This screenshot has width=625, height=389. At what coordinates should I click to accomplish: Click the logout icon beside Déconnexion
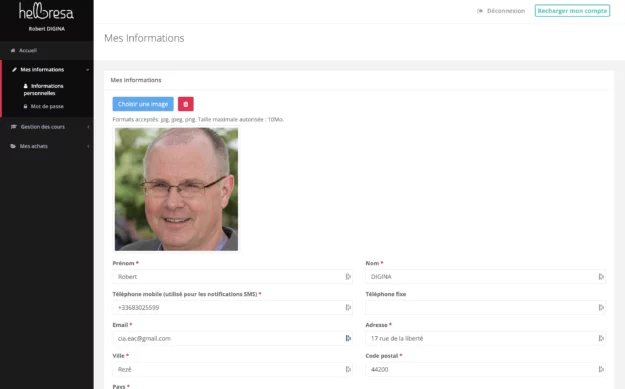(480, 11)
